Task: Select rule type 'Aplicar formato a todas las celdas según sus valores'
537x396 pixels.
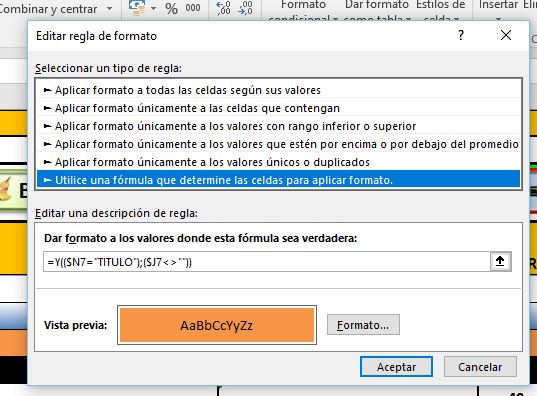Action: (x=278, y=90)
